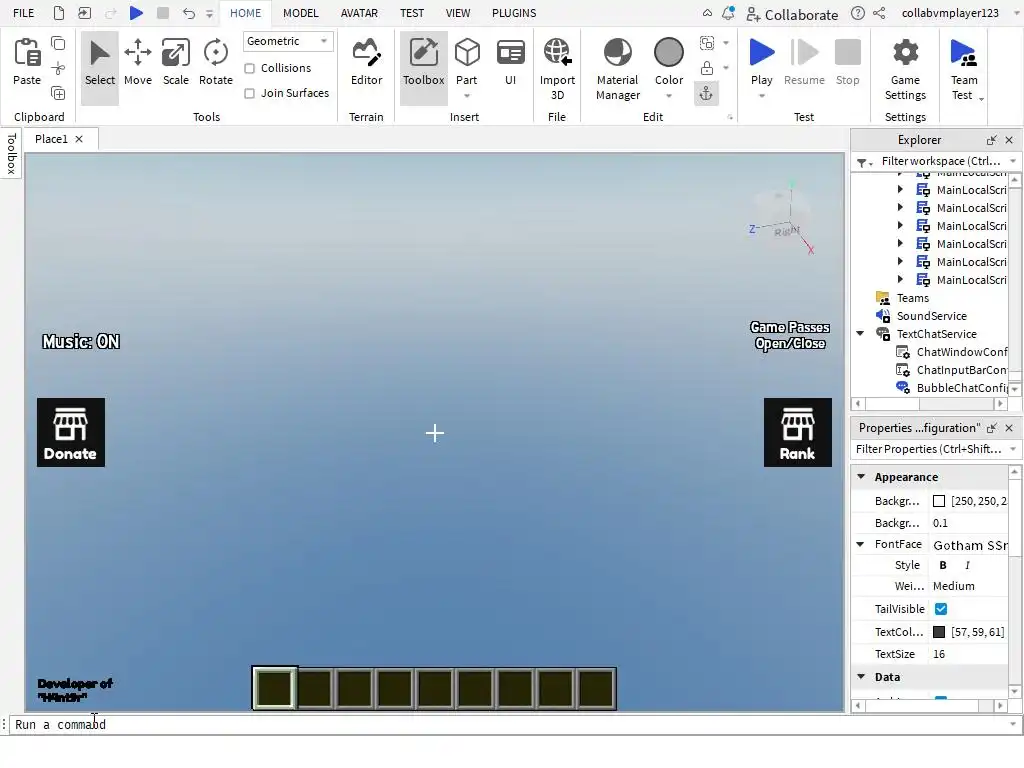Click the TextColor dark swatch
Viewport: 1024px width, 768px height.
(x=939, y=632)
